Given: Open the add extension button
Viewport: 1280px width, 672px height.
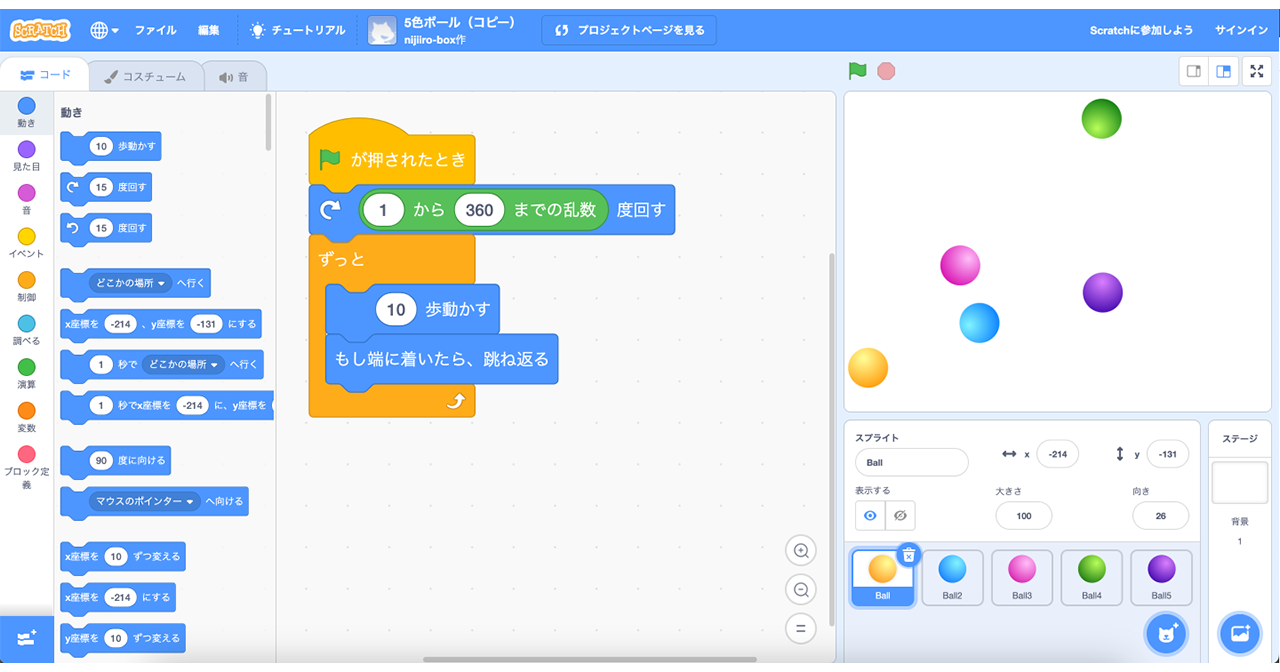Looking at the screenshot, I should coord(27,638).
